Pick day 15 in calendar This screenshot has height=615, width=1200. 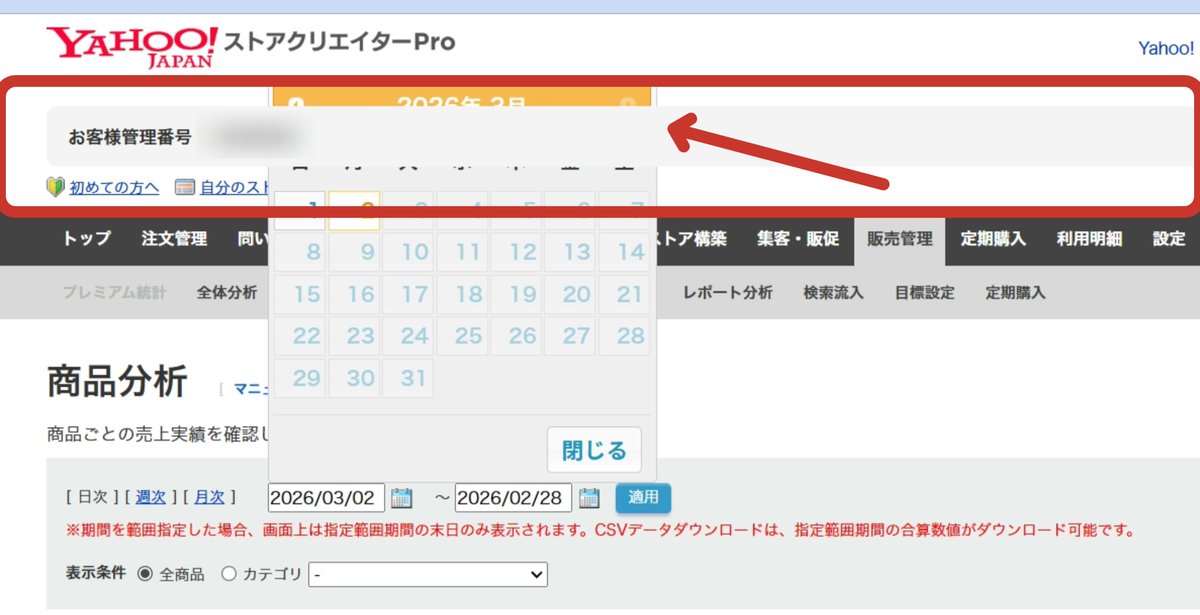click(x=300, y=294)
